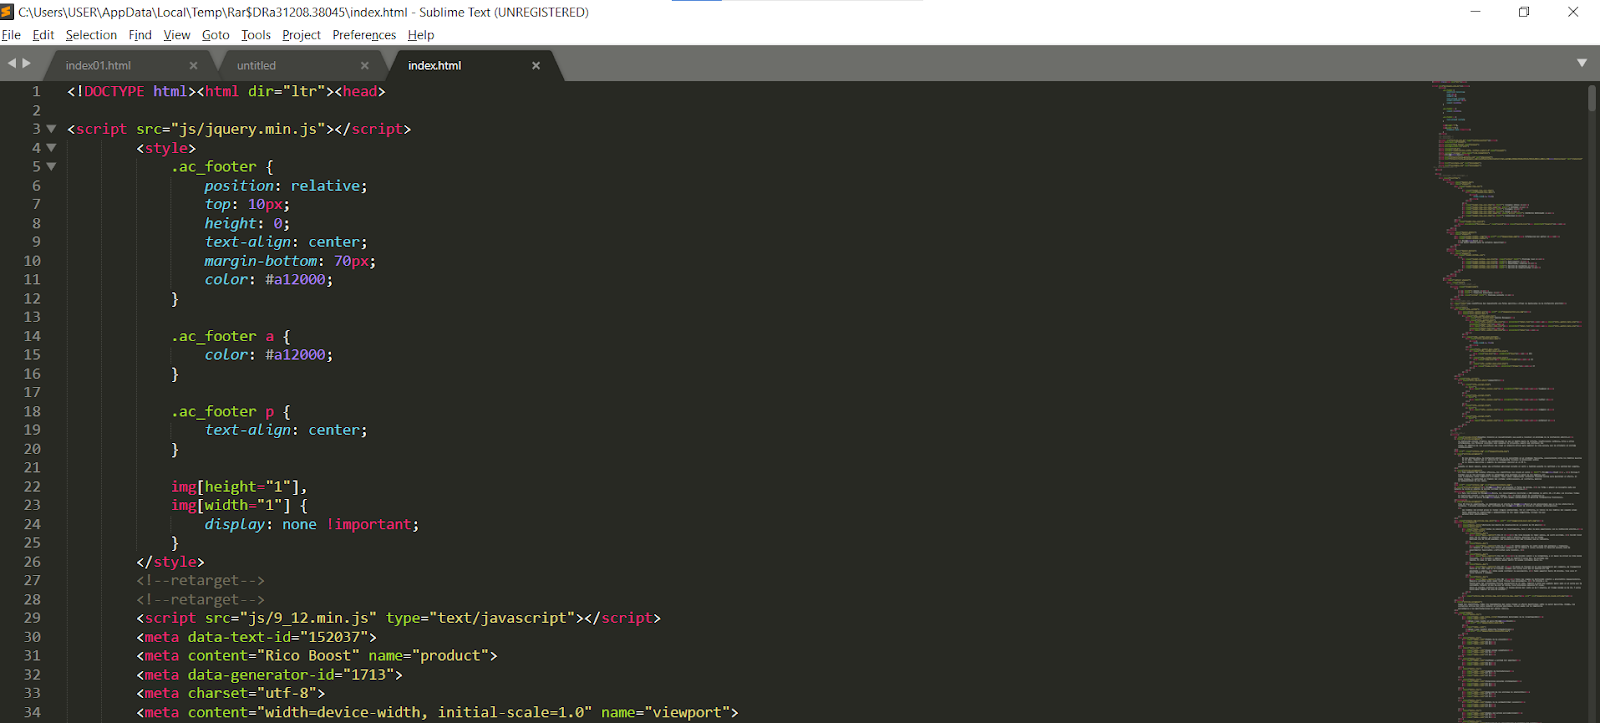
Task: Open the Help menu
Action: 421,35
